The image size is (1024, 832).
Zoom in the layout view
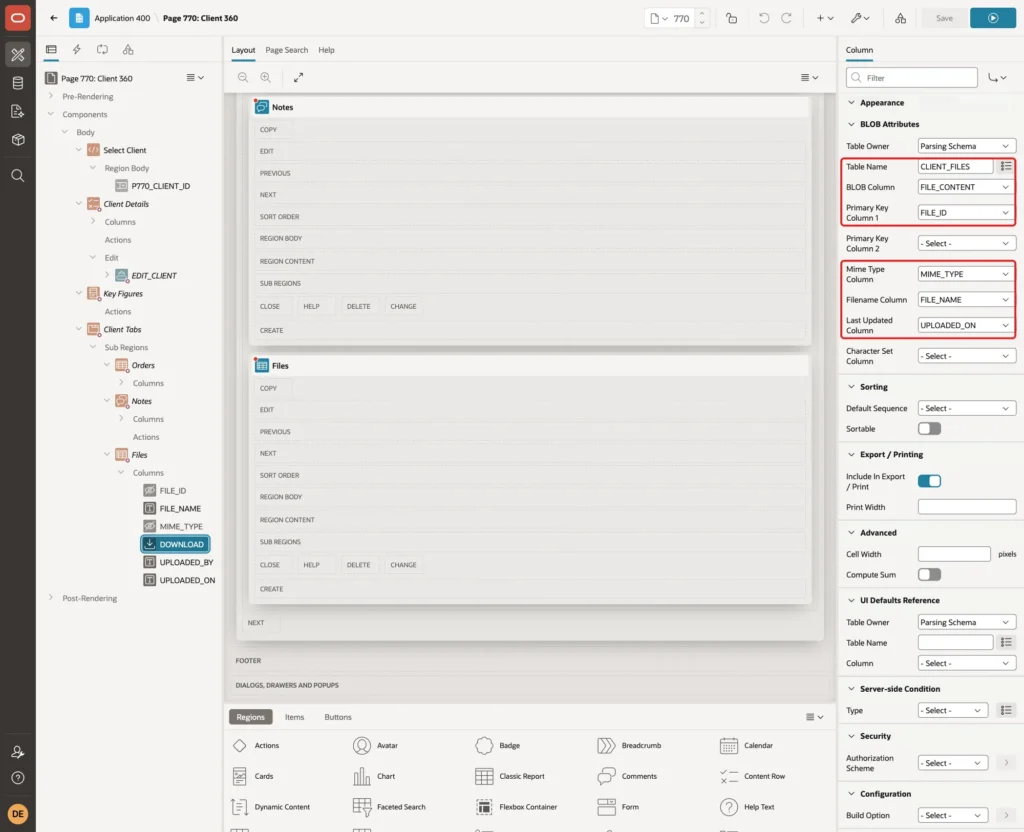[266, 77]
